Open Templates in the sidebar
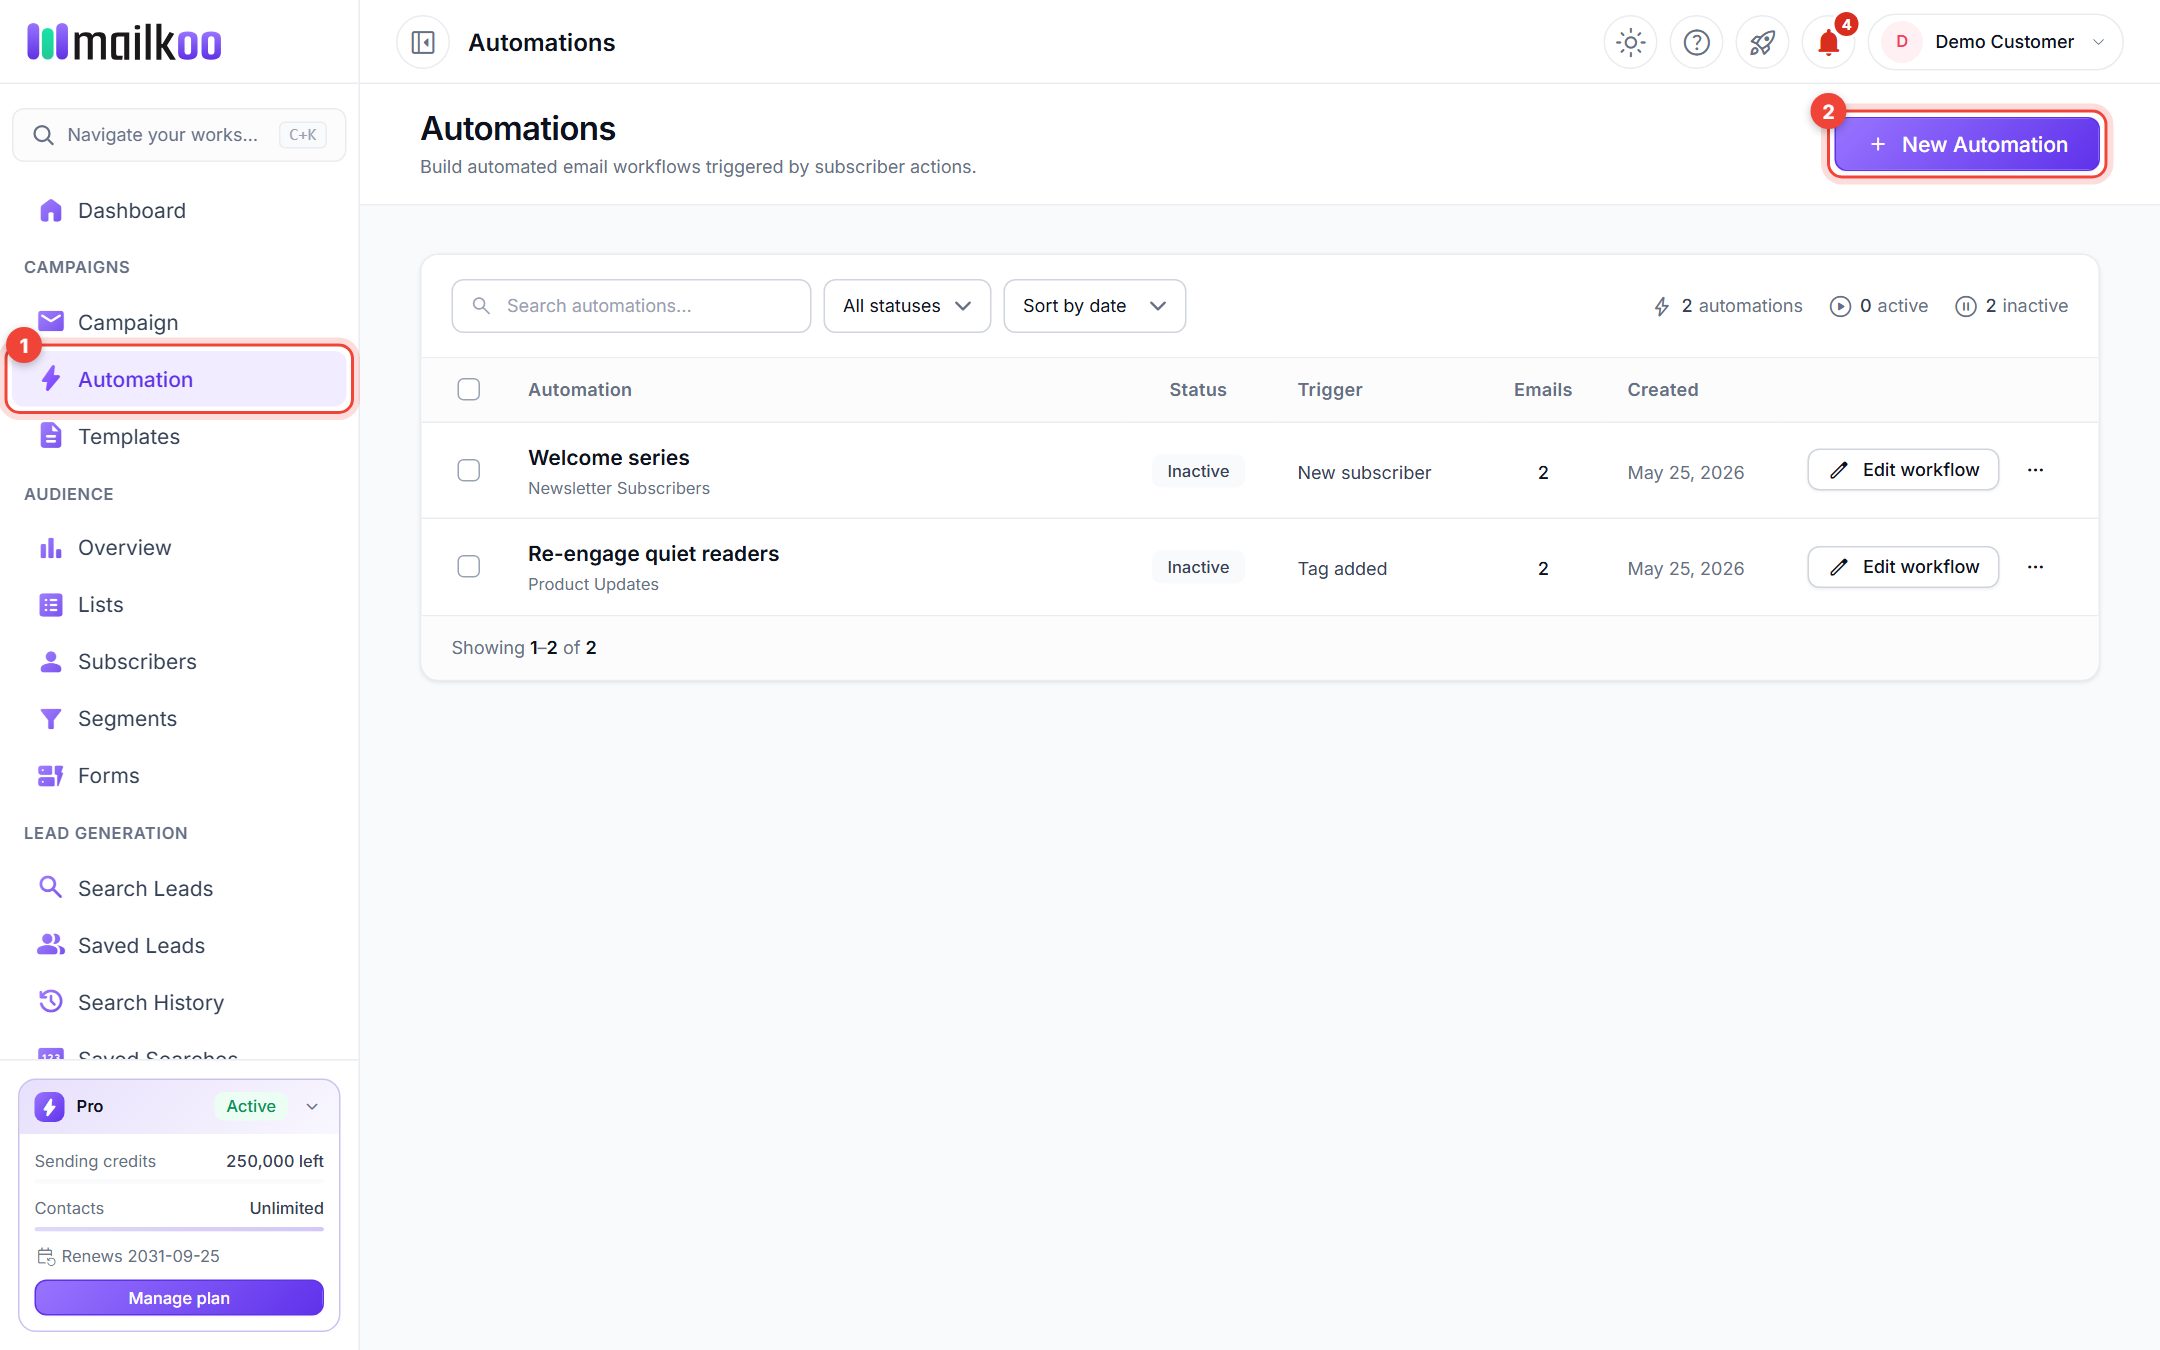Screen dimensions: 2160x1350 (x=179, y=436)
